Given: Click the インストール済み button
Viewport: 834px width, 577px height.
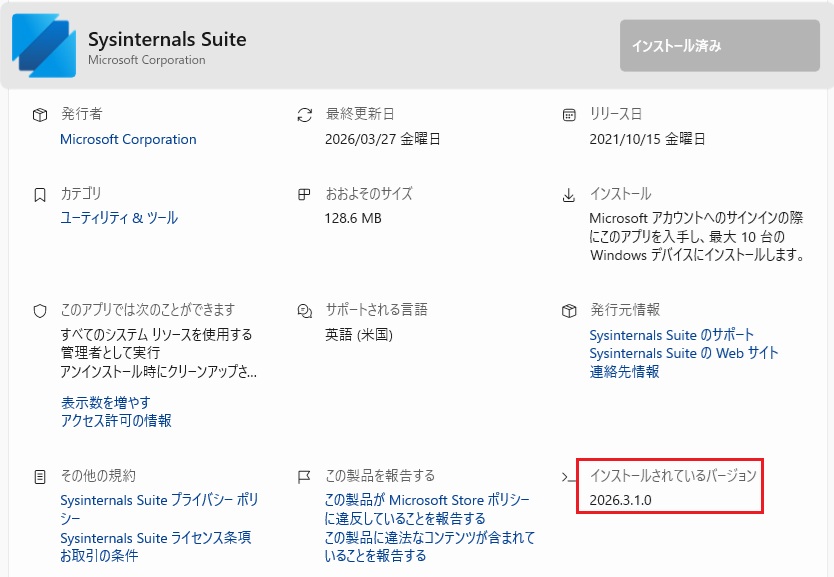Looking at the screenshot, I should pos(720,46).
